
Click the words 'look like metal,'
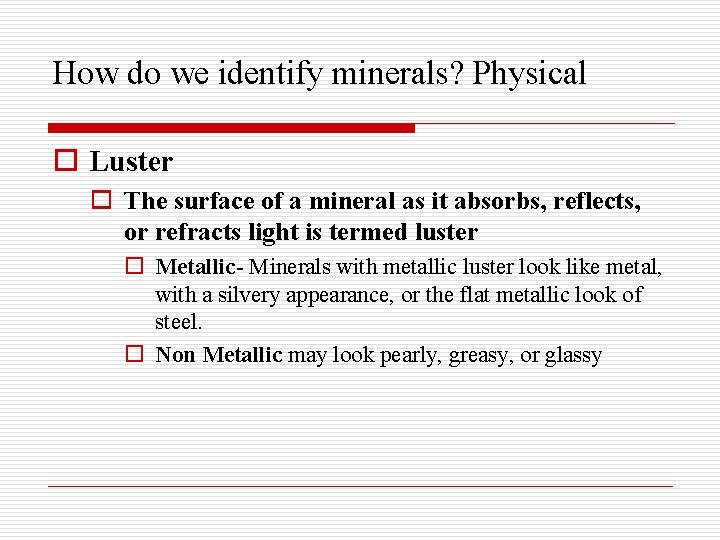[x=590, y=267]
